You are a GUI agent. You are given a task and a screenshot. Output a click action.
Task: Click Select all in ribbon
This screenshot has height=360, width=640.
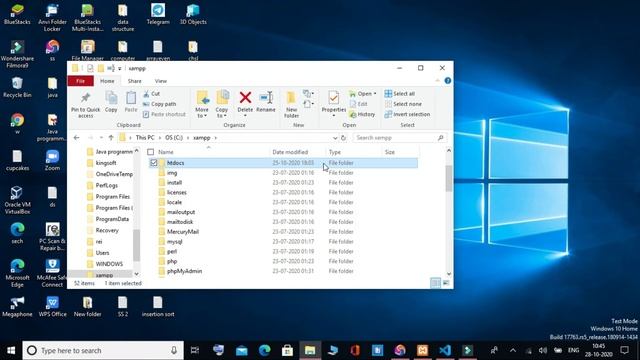[x=400, y=94]
